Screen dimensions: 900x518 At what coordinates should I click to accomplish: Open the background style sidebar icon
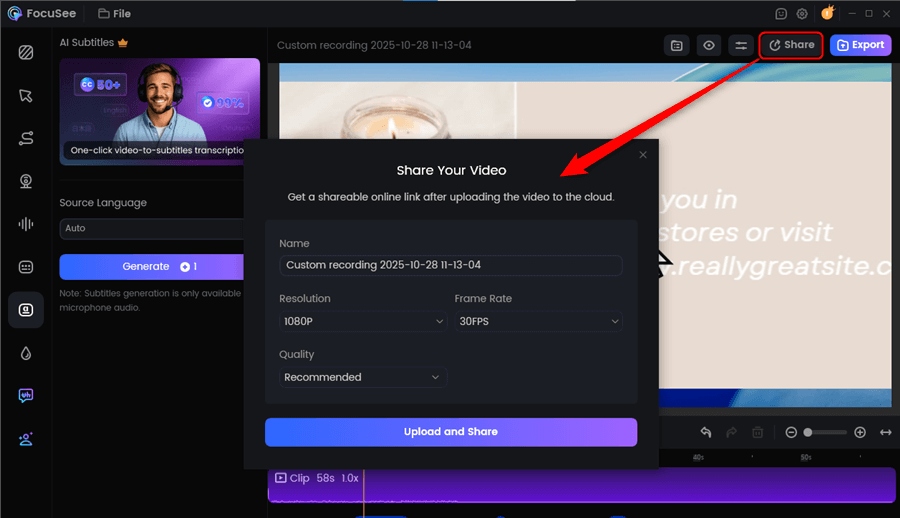coord(26,52)
